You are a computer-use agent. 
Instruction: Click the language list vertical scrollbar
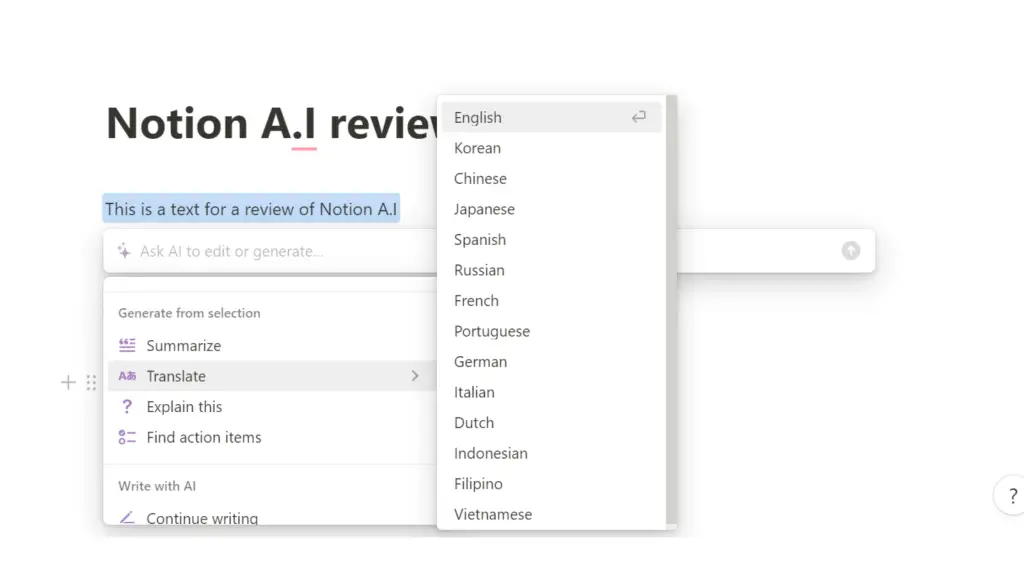tap(671, 310)
